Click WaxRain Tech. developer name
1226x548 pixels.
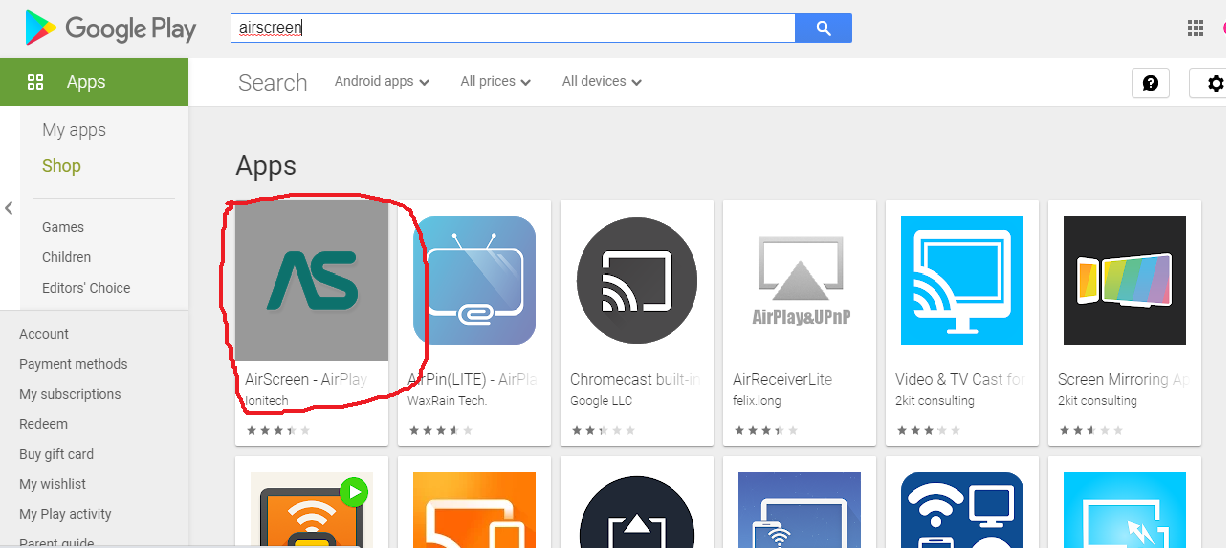click(x=447, y=401)
